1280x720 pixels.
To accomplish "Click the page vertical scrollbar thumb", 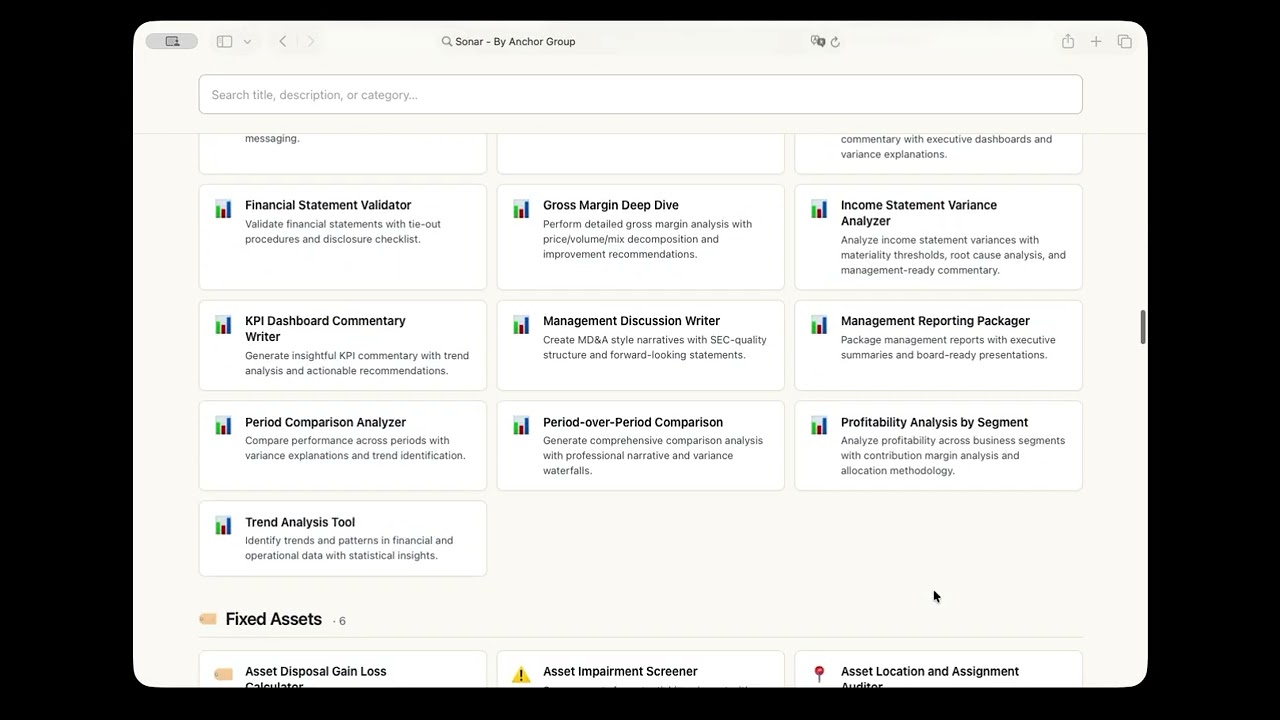I will click(x=1142, y=327).
